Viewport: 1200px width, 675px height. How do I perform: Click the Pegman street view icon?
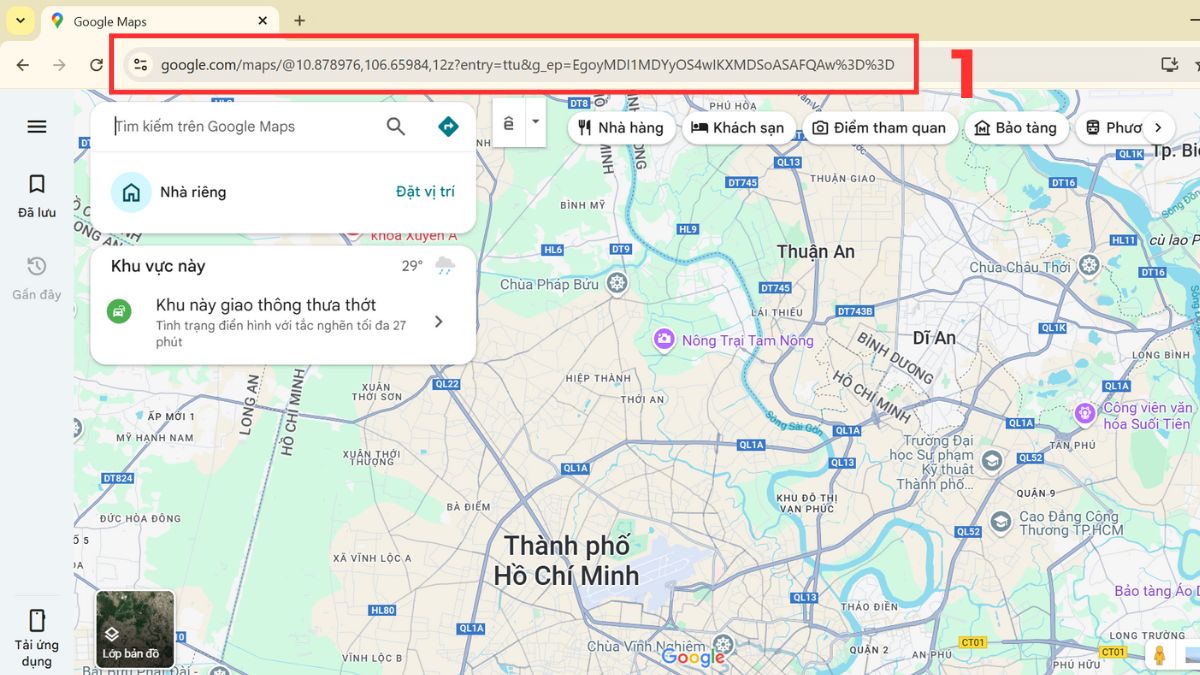(x=1159, y=655)
